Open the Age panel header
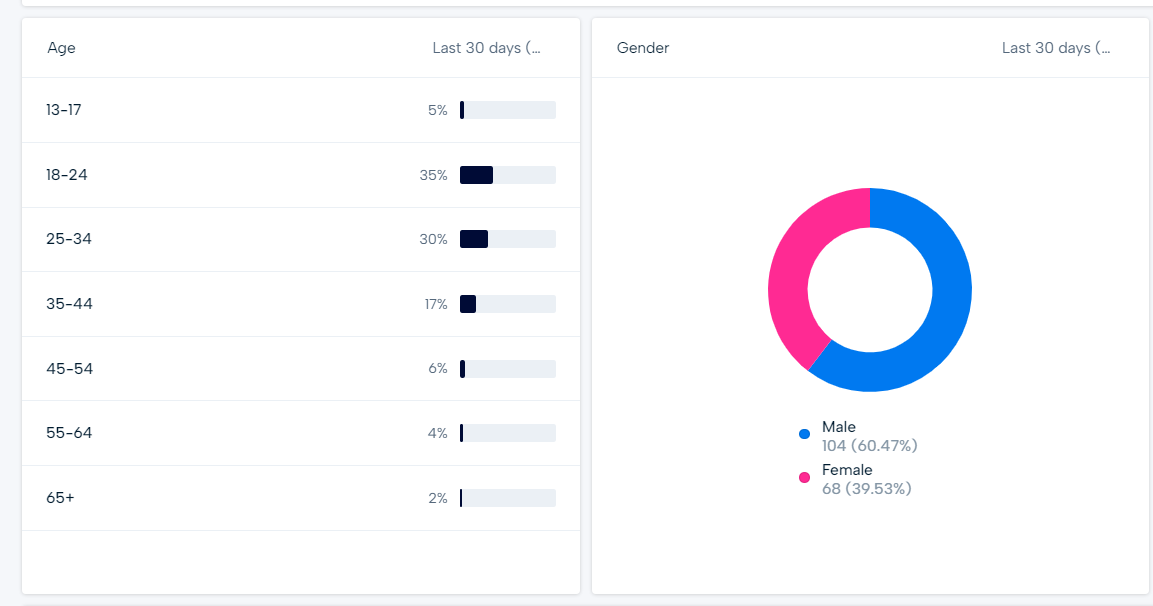1153x606 pixels. pos(60,47)
